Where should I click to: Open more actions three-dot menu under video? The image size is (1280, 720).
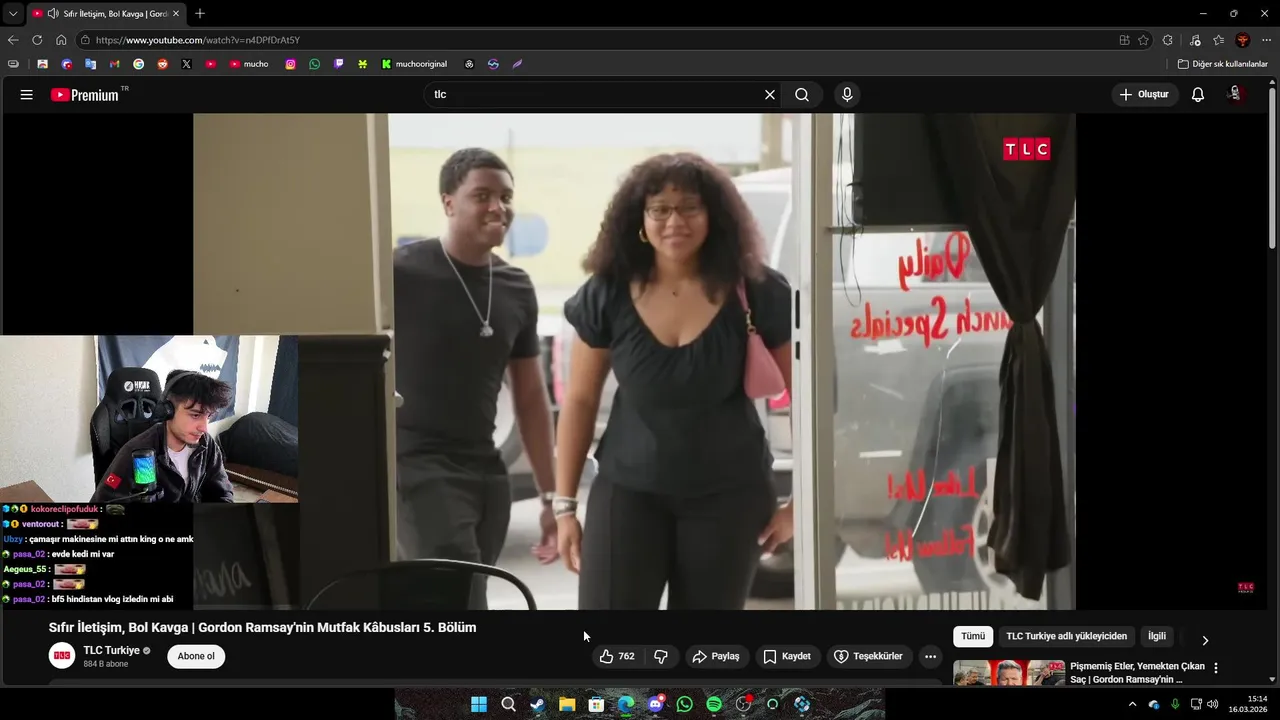[930, 657]
